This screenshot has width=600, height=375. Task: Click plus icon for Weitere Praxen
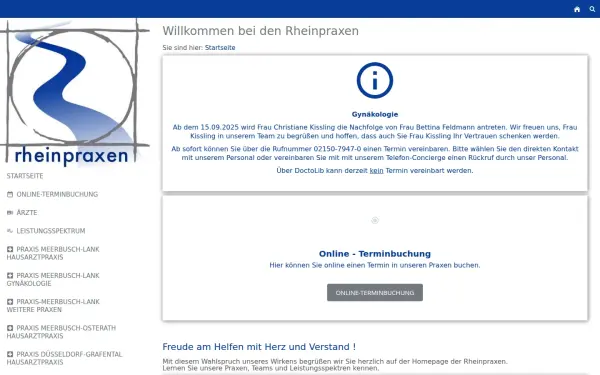(x=10, y=302)
